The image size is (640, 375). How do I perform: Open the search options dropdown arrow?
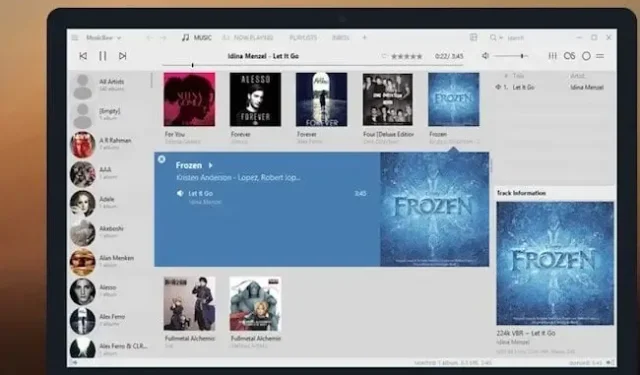(x=501, y=38)
